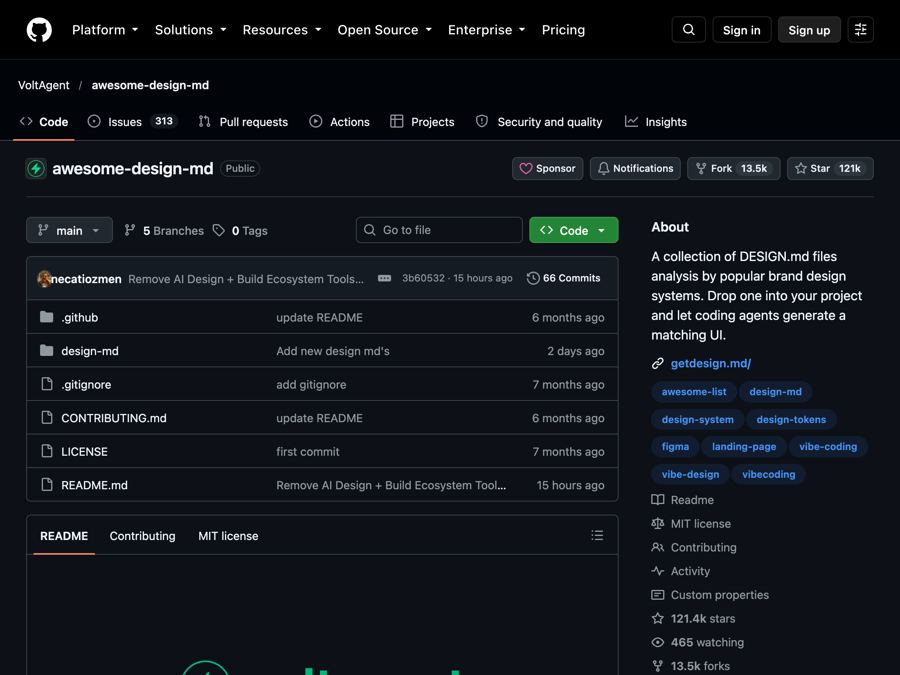View the 66 Commits history
Image resolution: width=900 pixels, height=675 pixels.
pyautogui.click(x=564, y=278)
